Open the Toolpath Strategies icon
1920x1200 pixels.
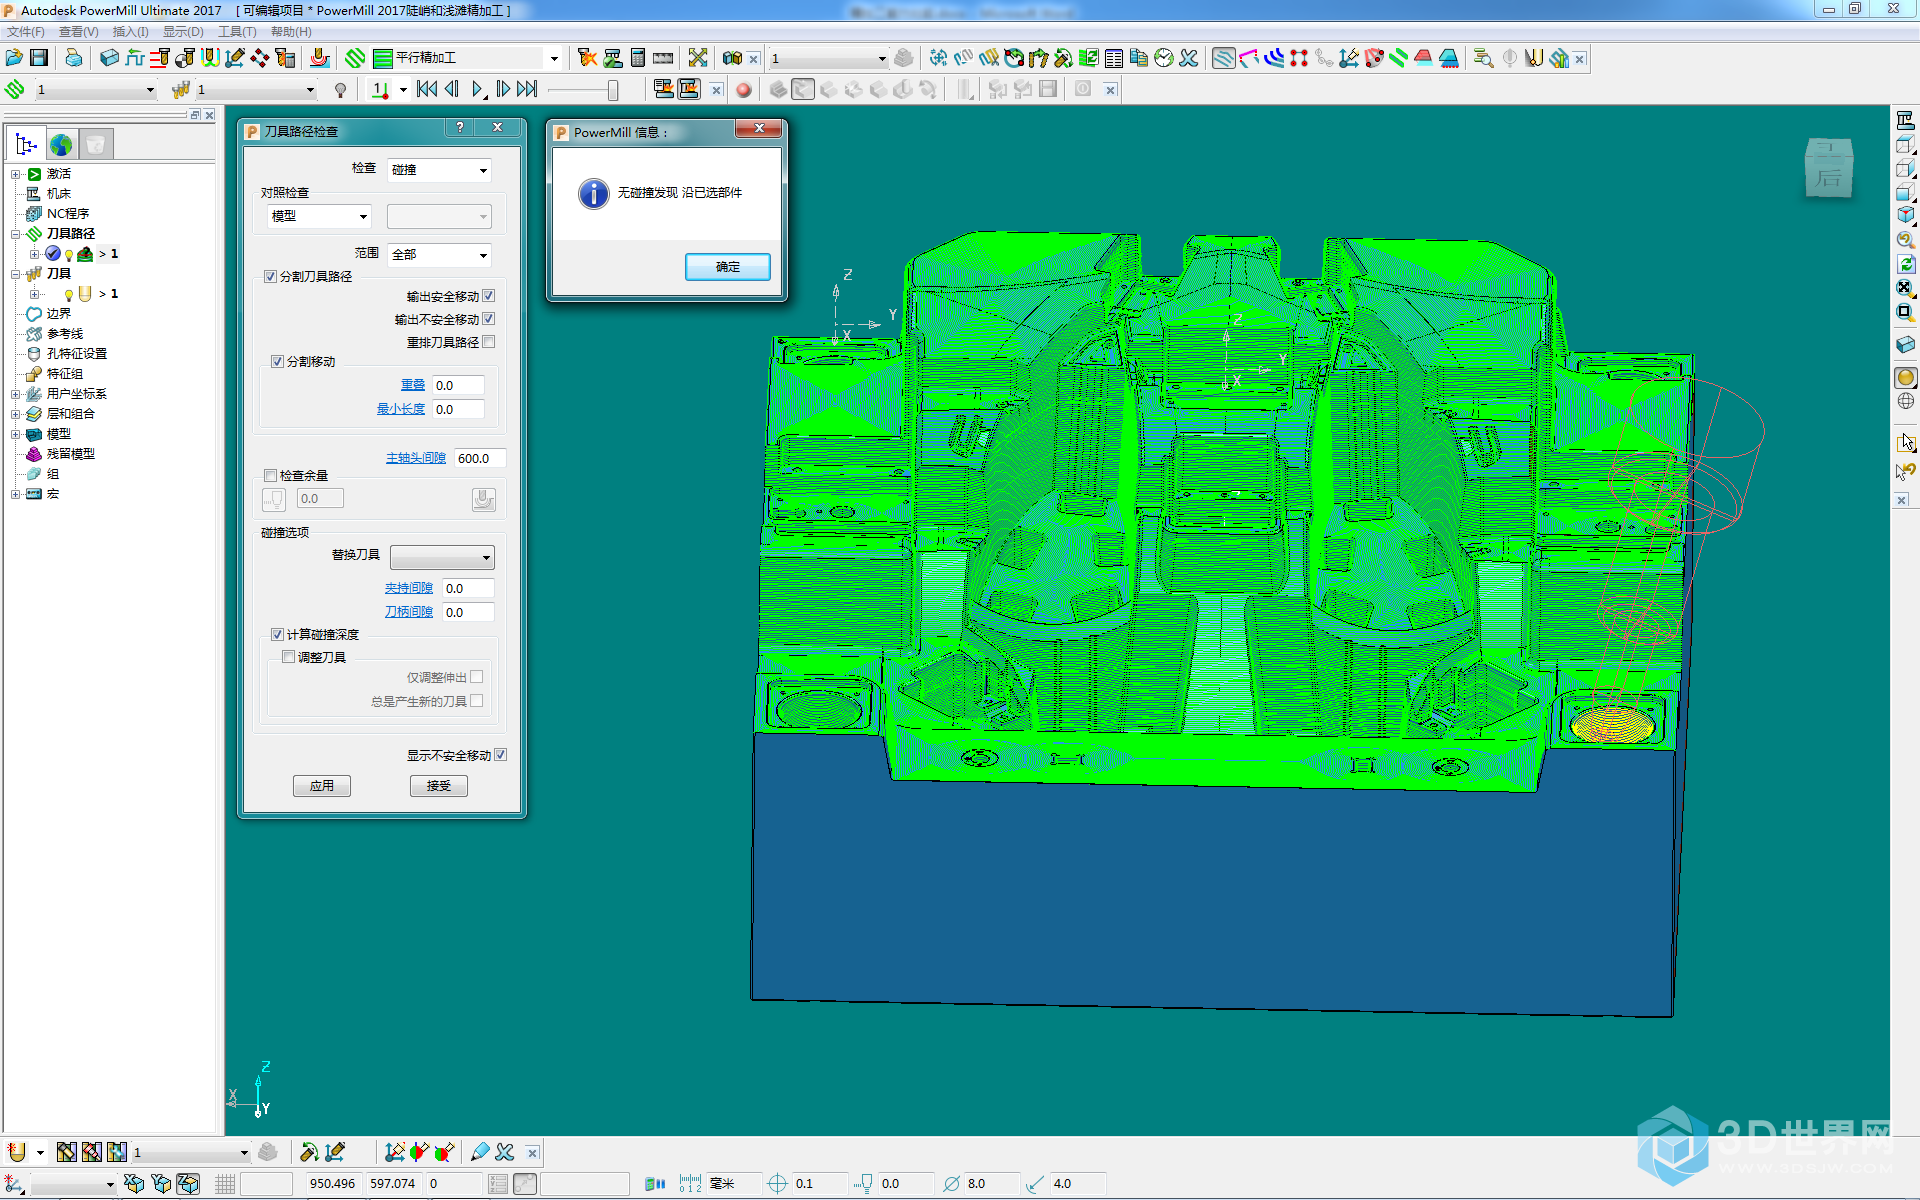354,58
